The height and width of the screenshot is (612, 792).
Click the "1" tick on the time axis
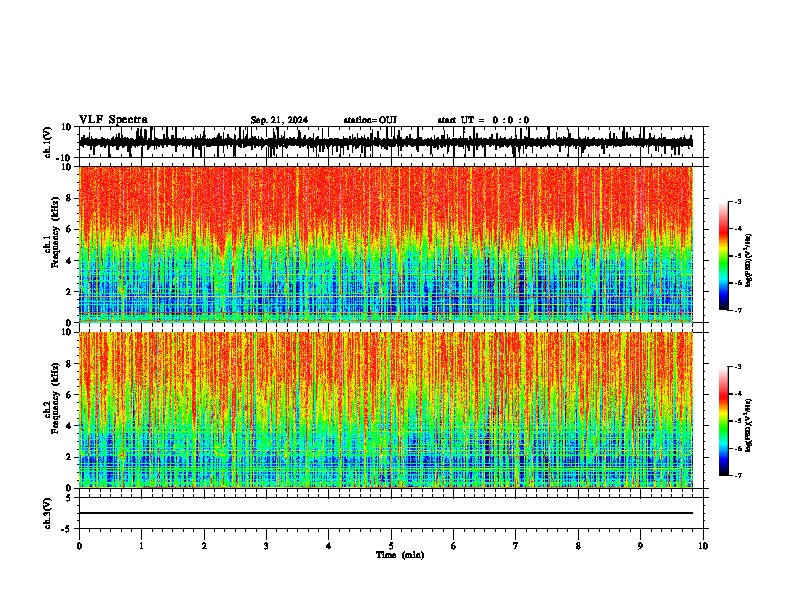coord(142,546)
